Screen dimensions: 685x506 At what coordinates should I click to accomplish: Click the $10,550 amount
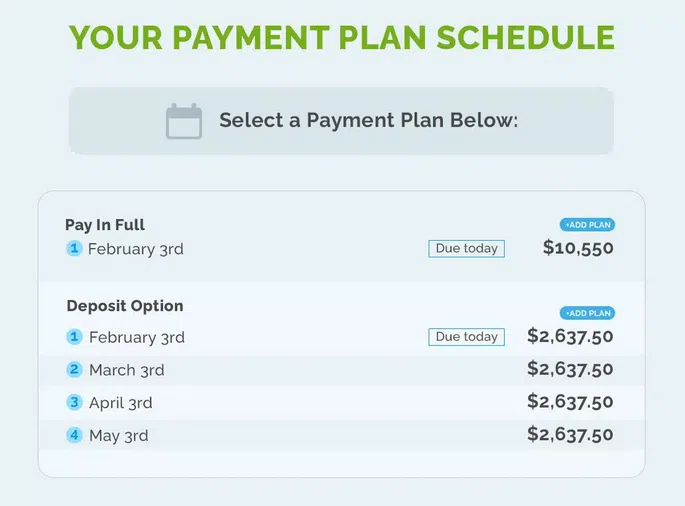[578, 248]
